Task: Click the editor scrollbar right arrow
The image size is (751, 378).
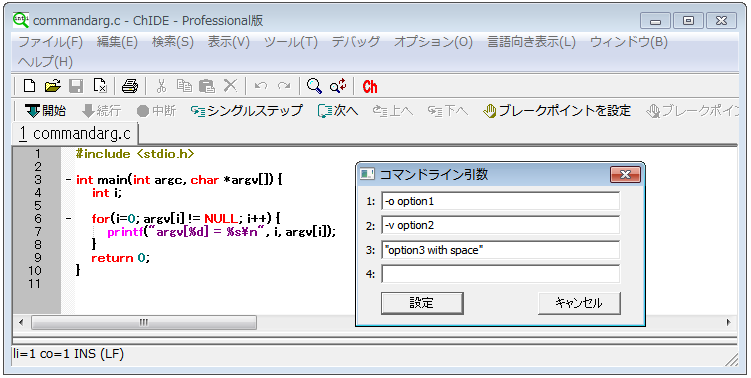Action: tap(729, 322)
